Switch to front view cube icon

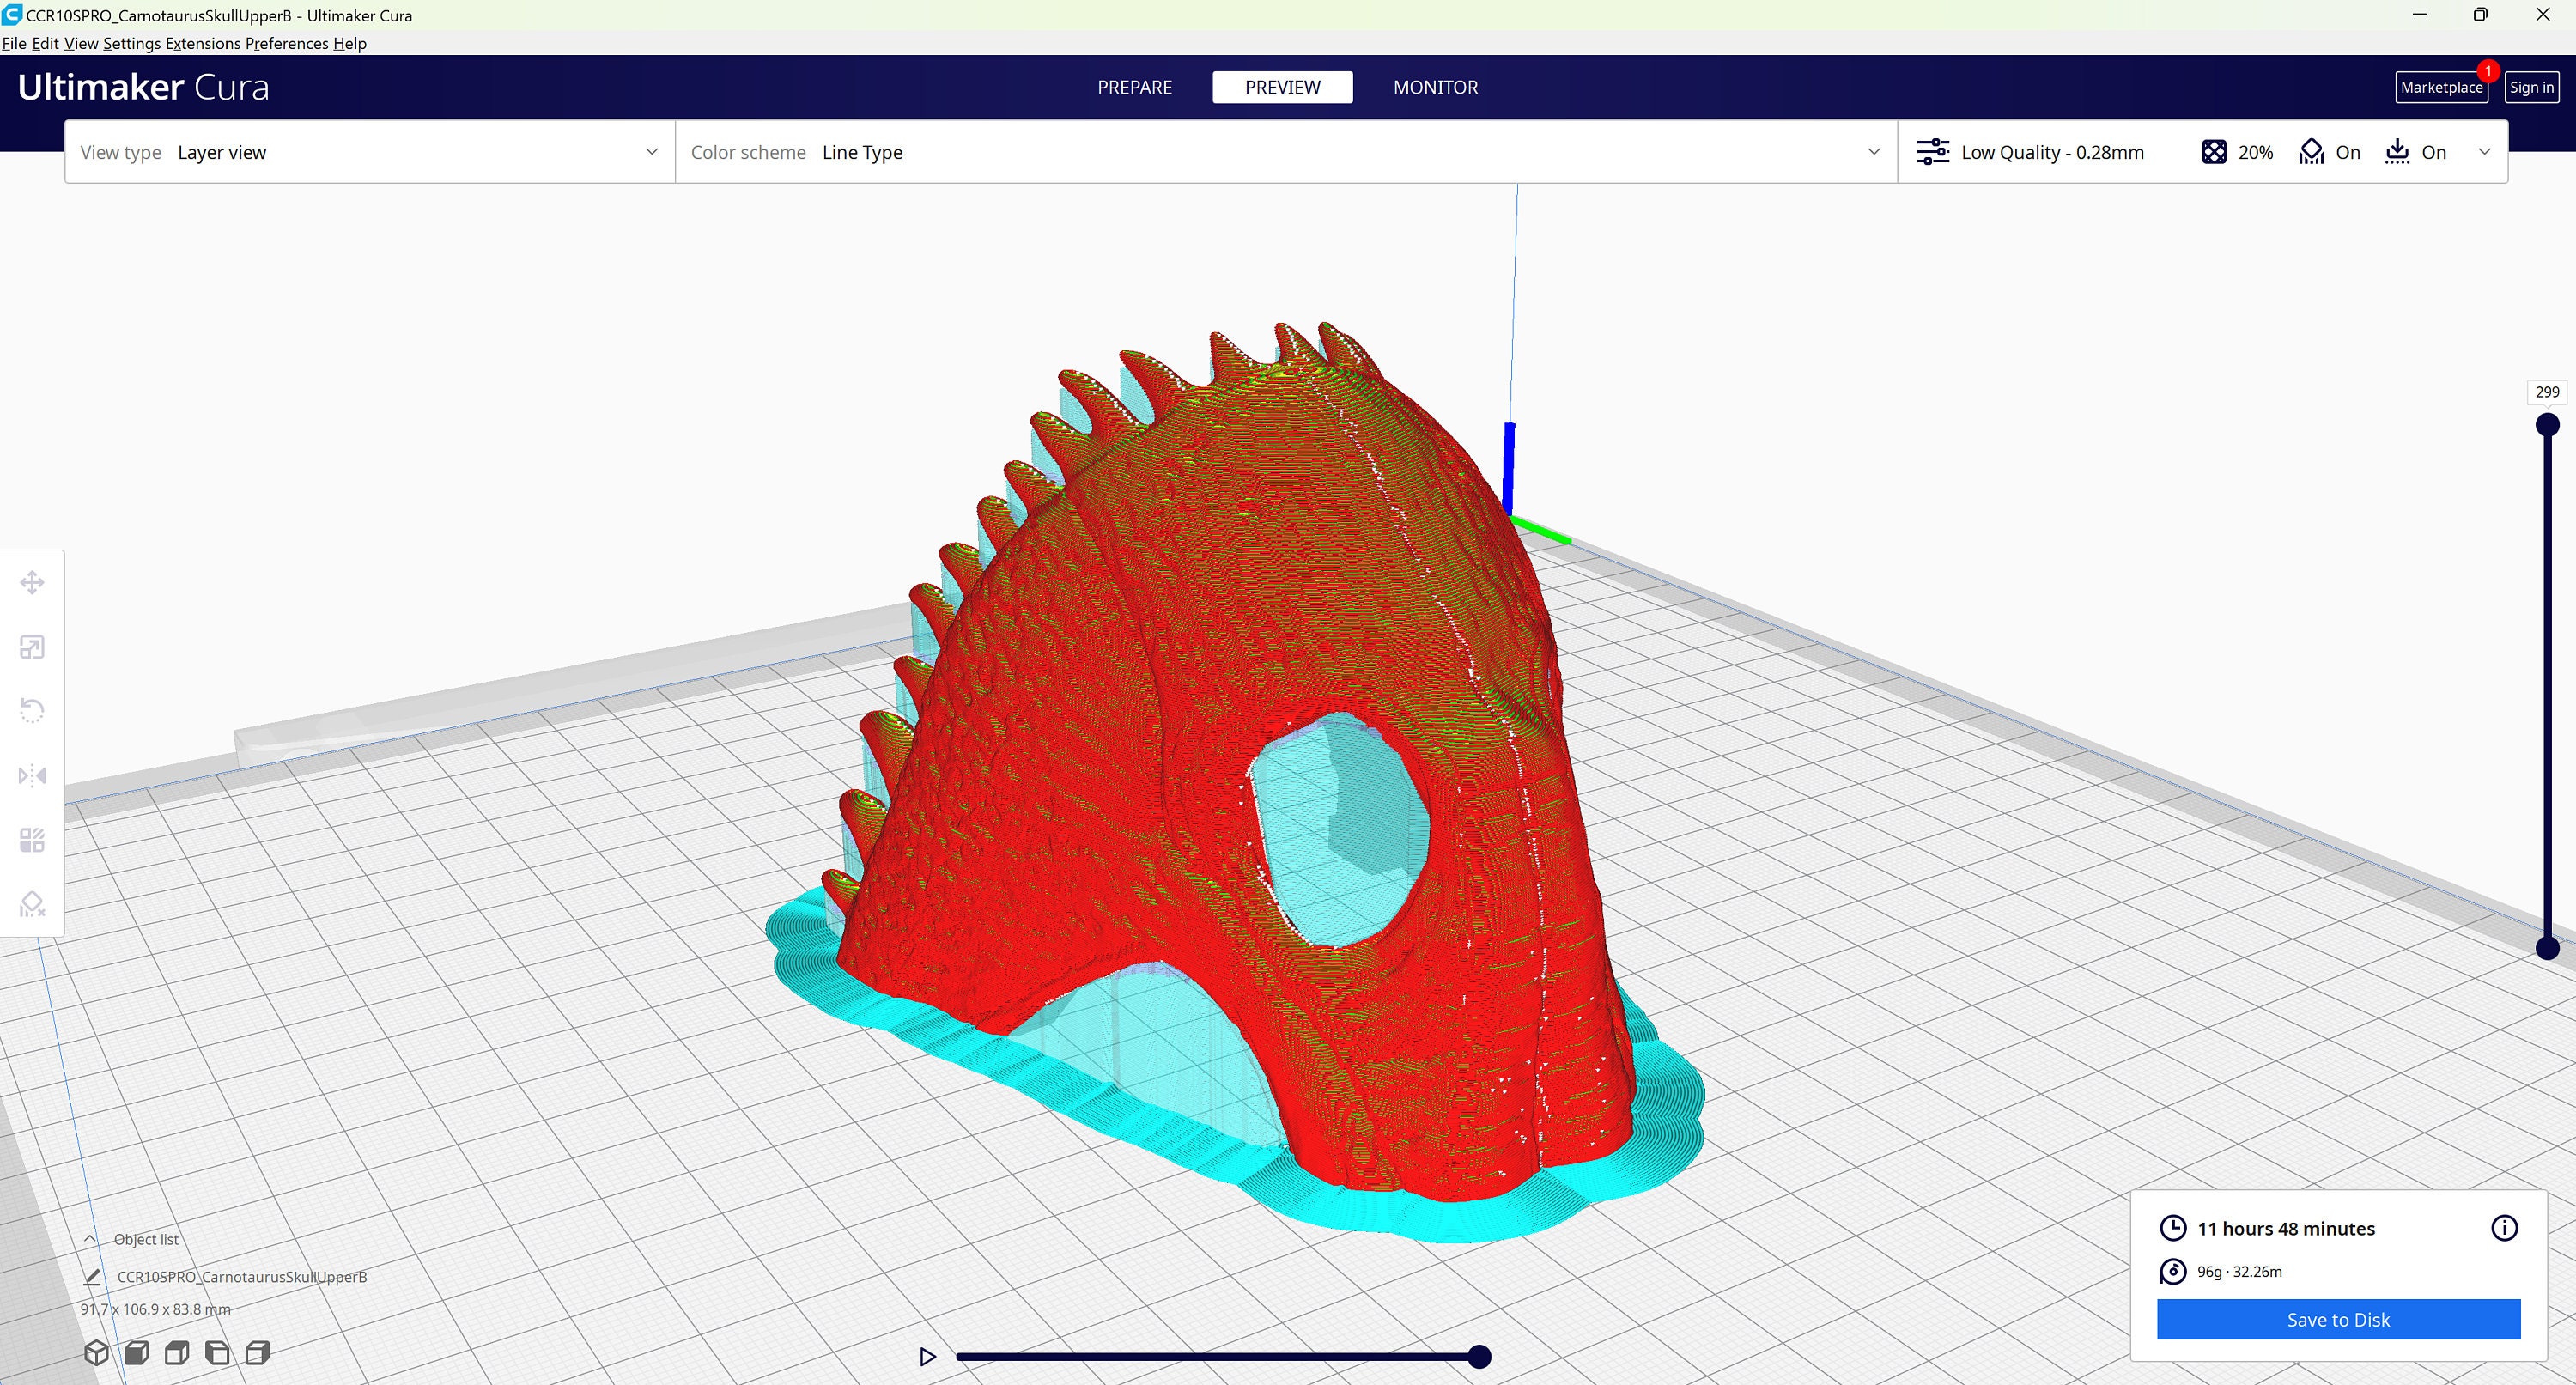pos(137,1352)
